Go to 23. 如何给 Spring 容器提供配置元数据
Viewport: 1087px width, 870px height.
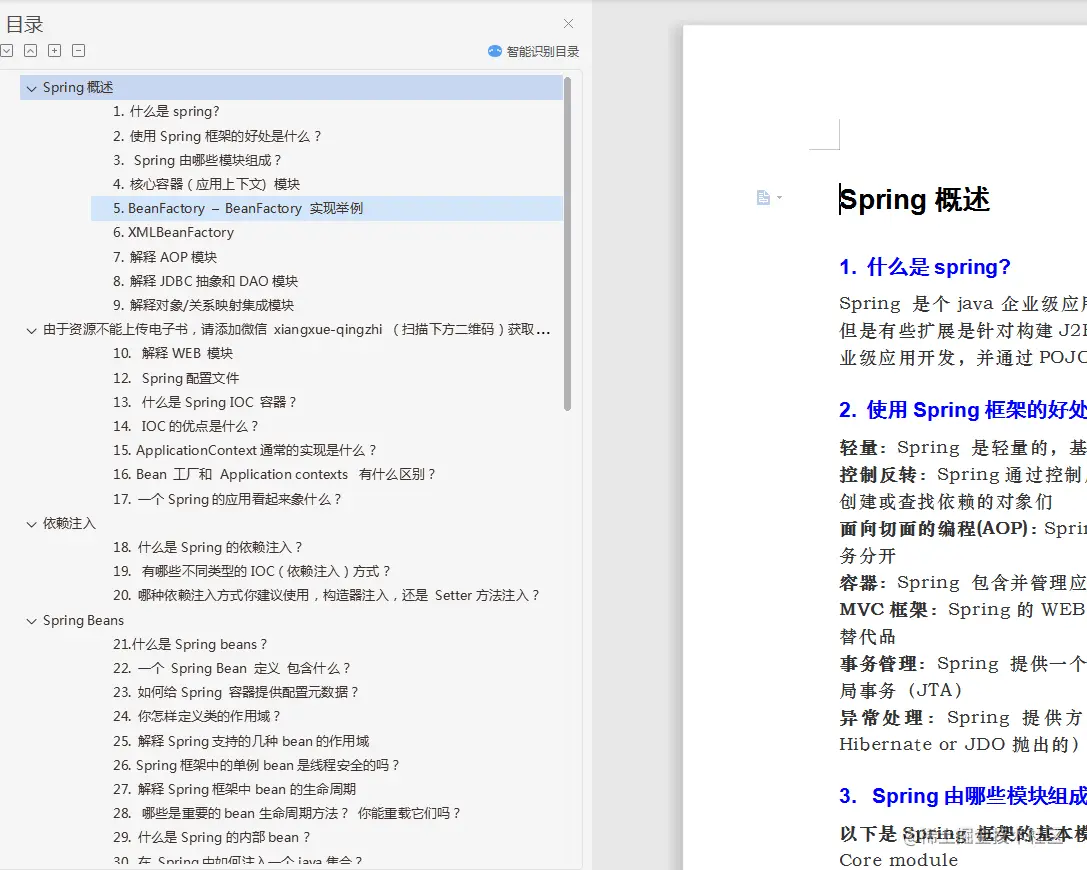[236, 693]
